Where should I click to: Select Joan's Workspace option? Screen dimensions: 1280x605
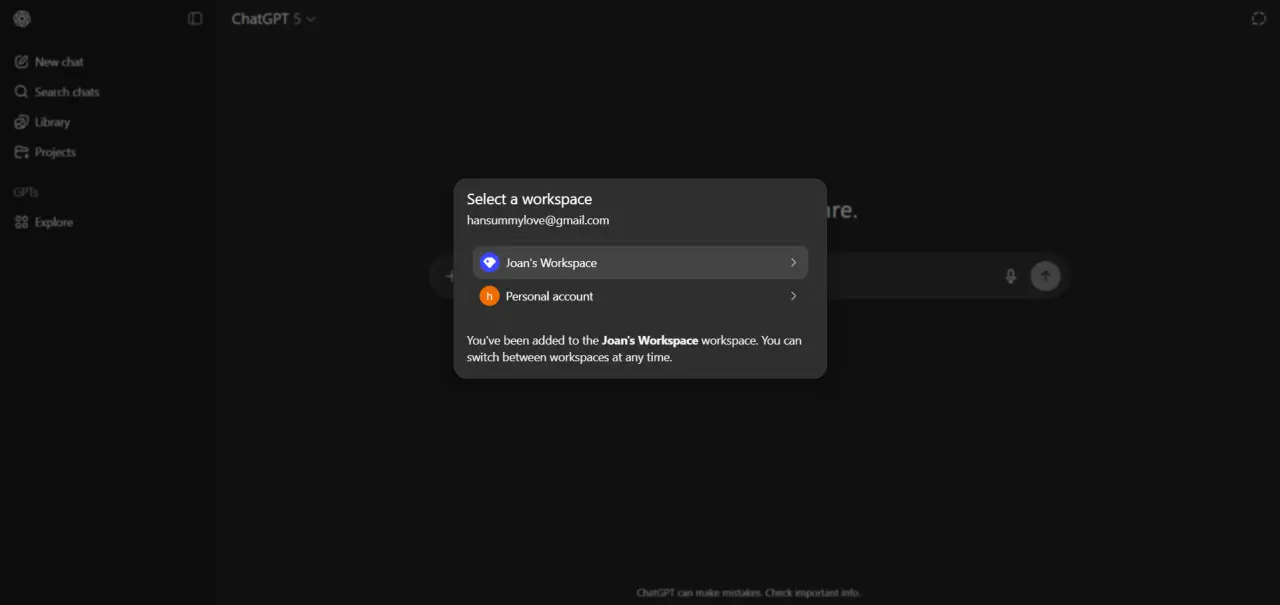tap(640, 262)
